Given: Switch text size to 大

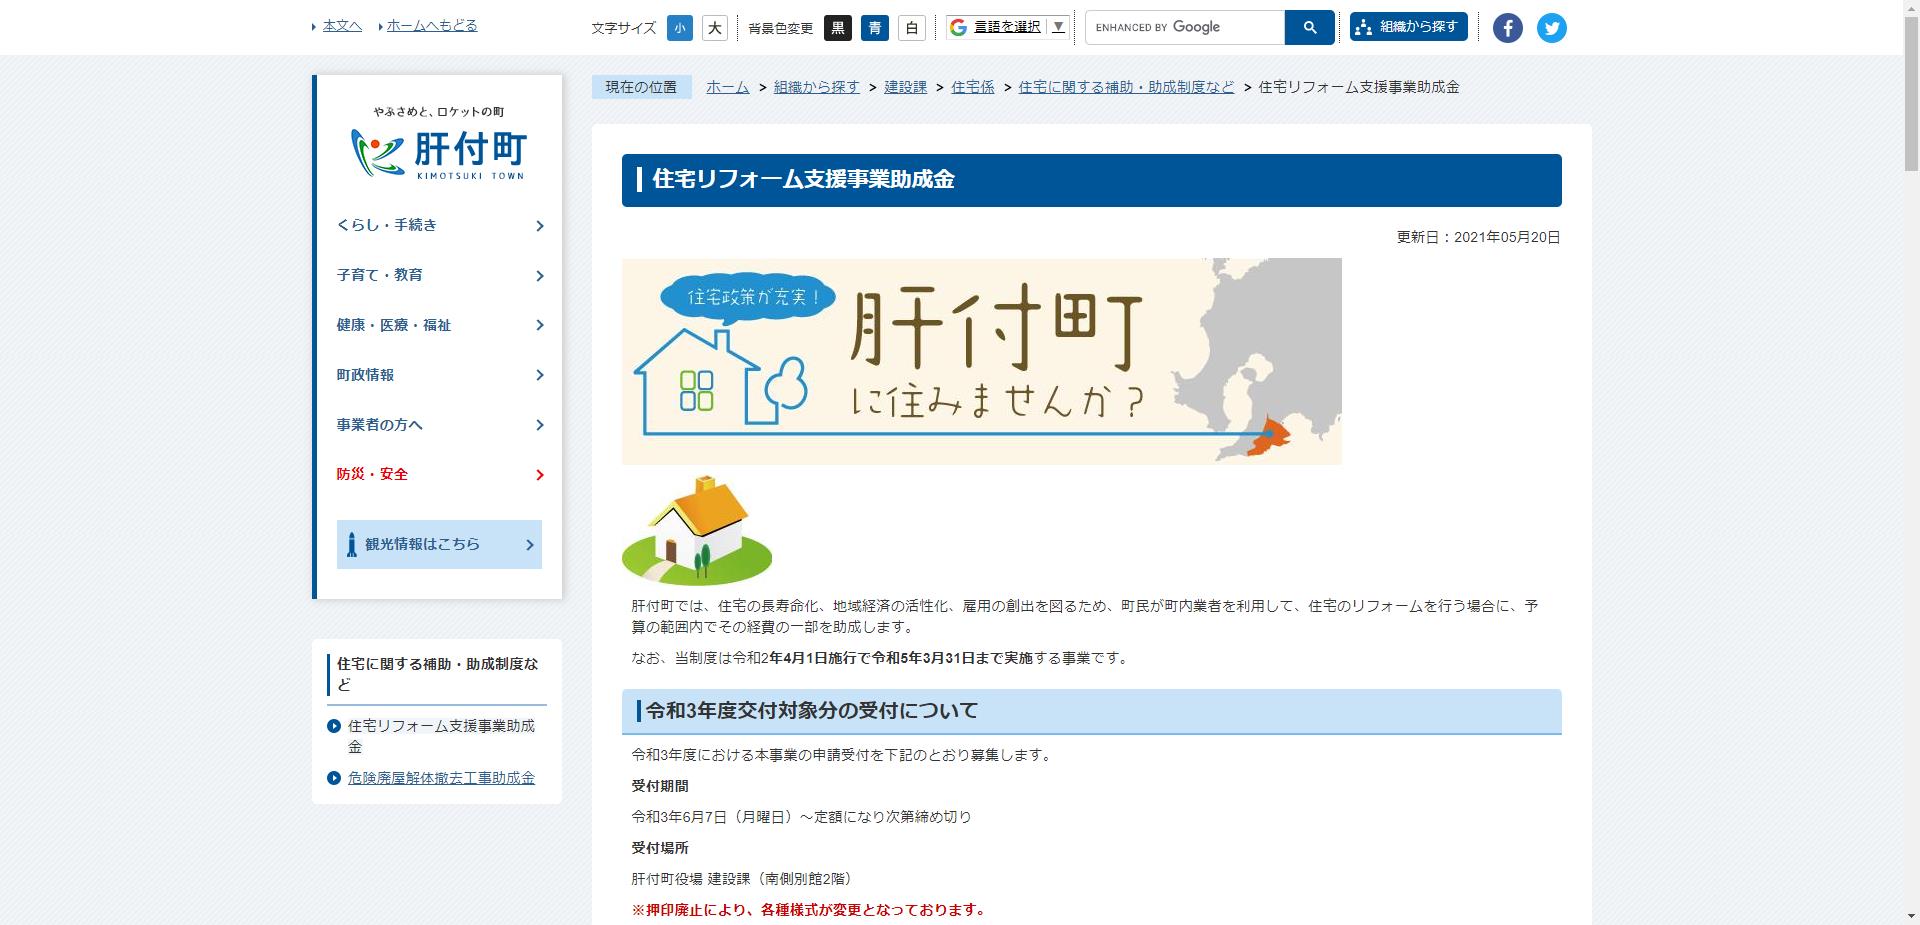Looking at the screenshot, I should (x=712, y=28).
